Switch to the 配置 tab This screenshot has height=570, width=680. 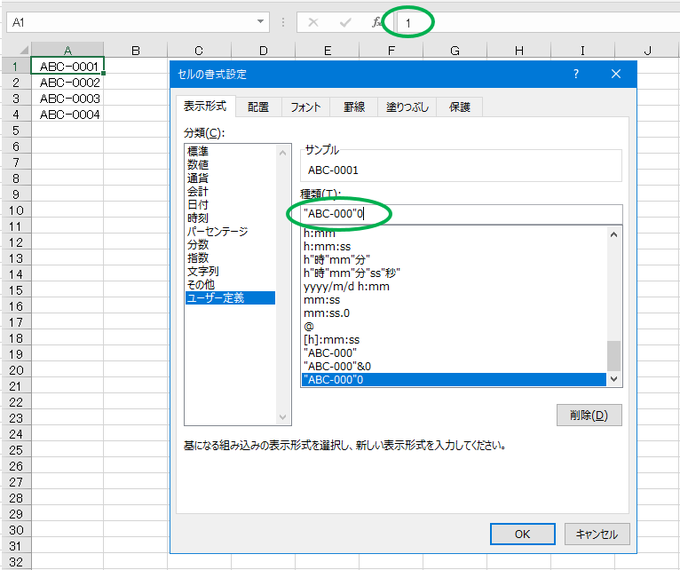[x=258, y=107]
